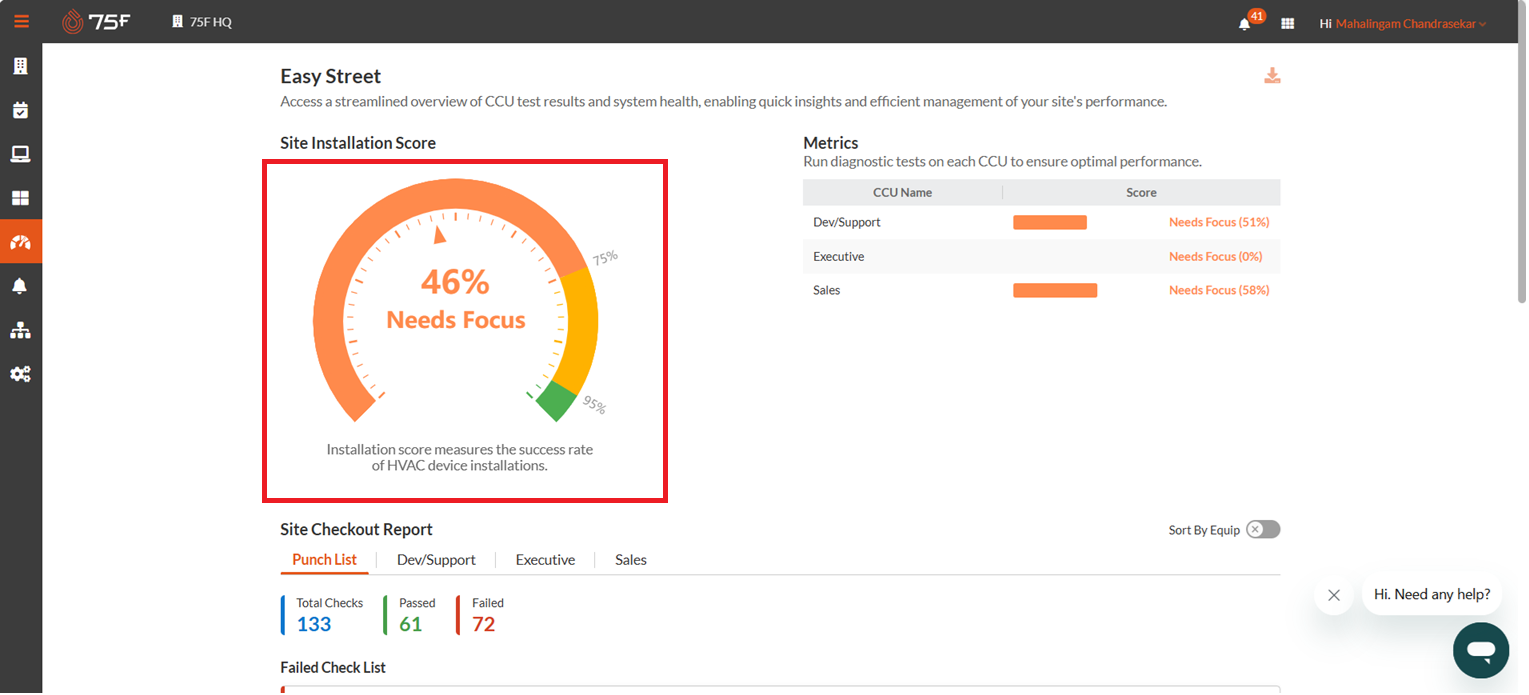Switch to the Dev/Support tab

click(436, 560)
